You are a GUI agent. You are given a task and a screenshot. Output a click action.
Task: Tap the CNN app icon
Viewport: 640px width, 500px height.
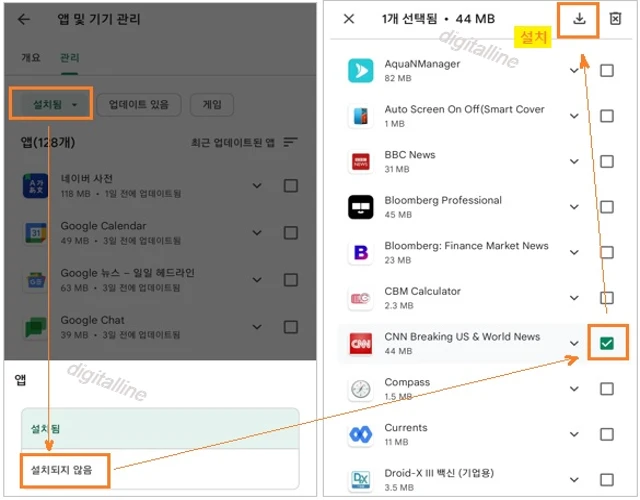(360, 343)
